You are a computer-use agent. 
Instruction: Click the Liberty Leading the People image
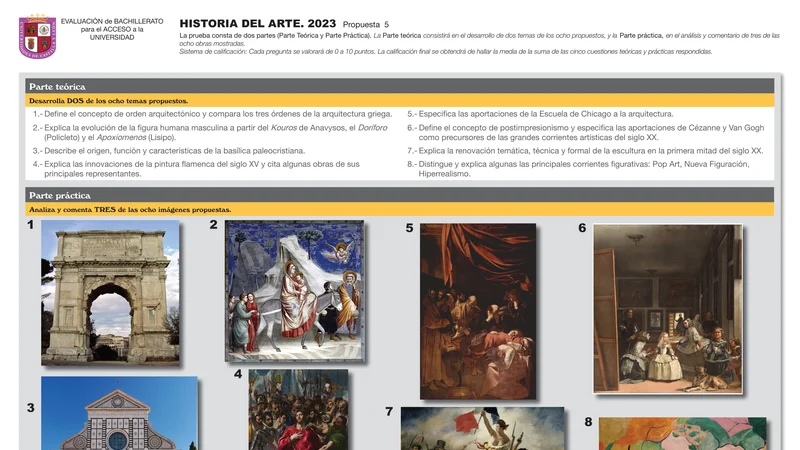click(x=482, y=429)
